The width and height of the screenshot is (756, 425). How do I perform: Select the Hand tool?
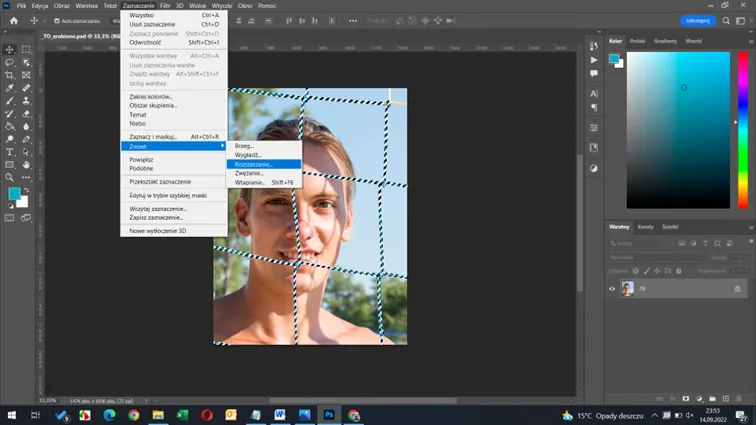tap(24, 165)
